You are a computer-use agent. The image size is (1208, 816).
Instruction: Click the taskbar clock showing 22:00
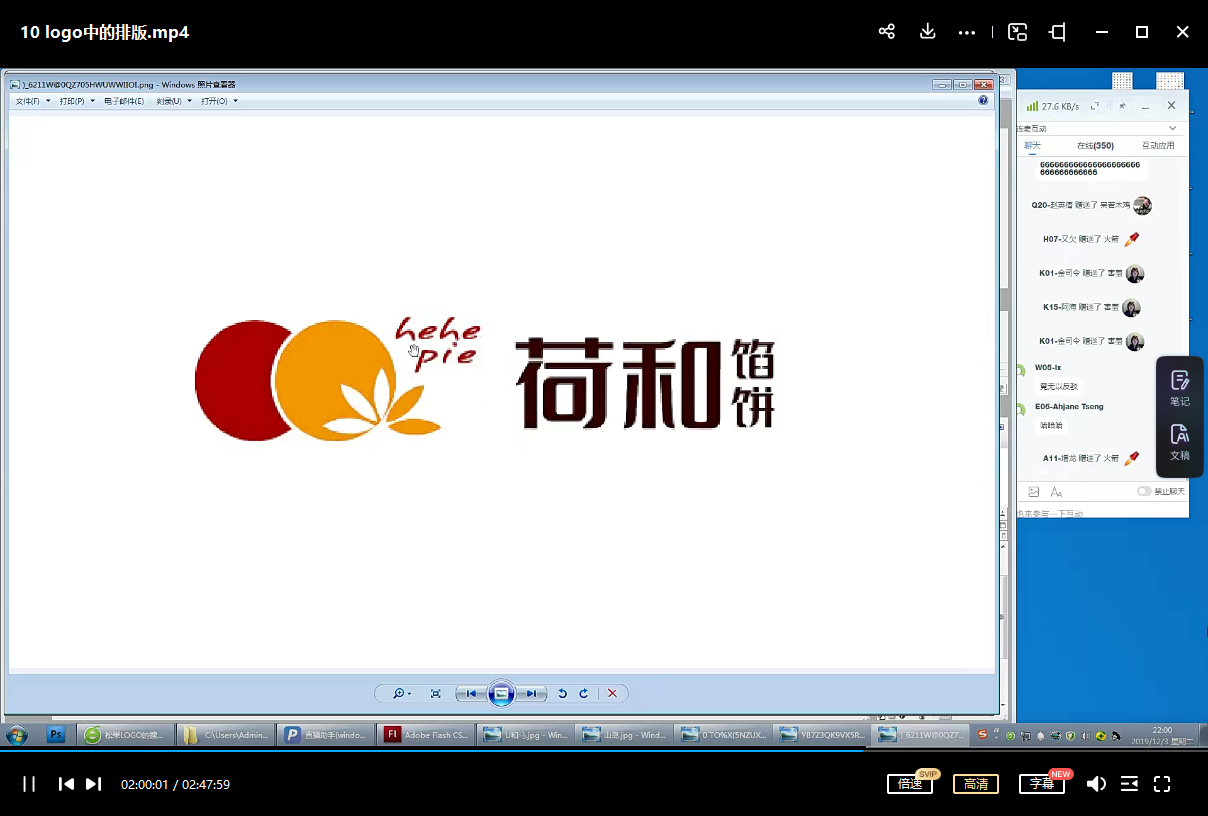tap(1162, 735)
